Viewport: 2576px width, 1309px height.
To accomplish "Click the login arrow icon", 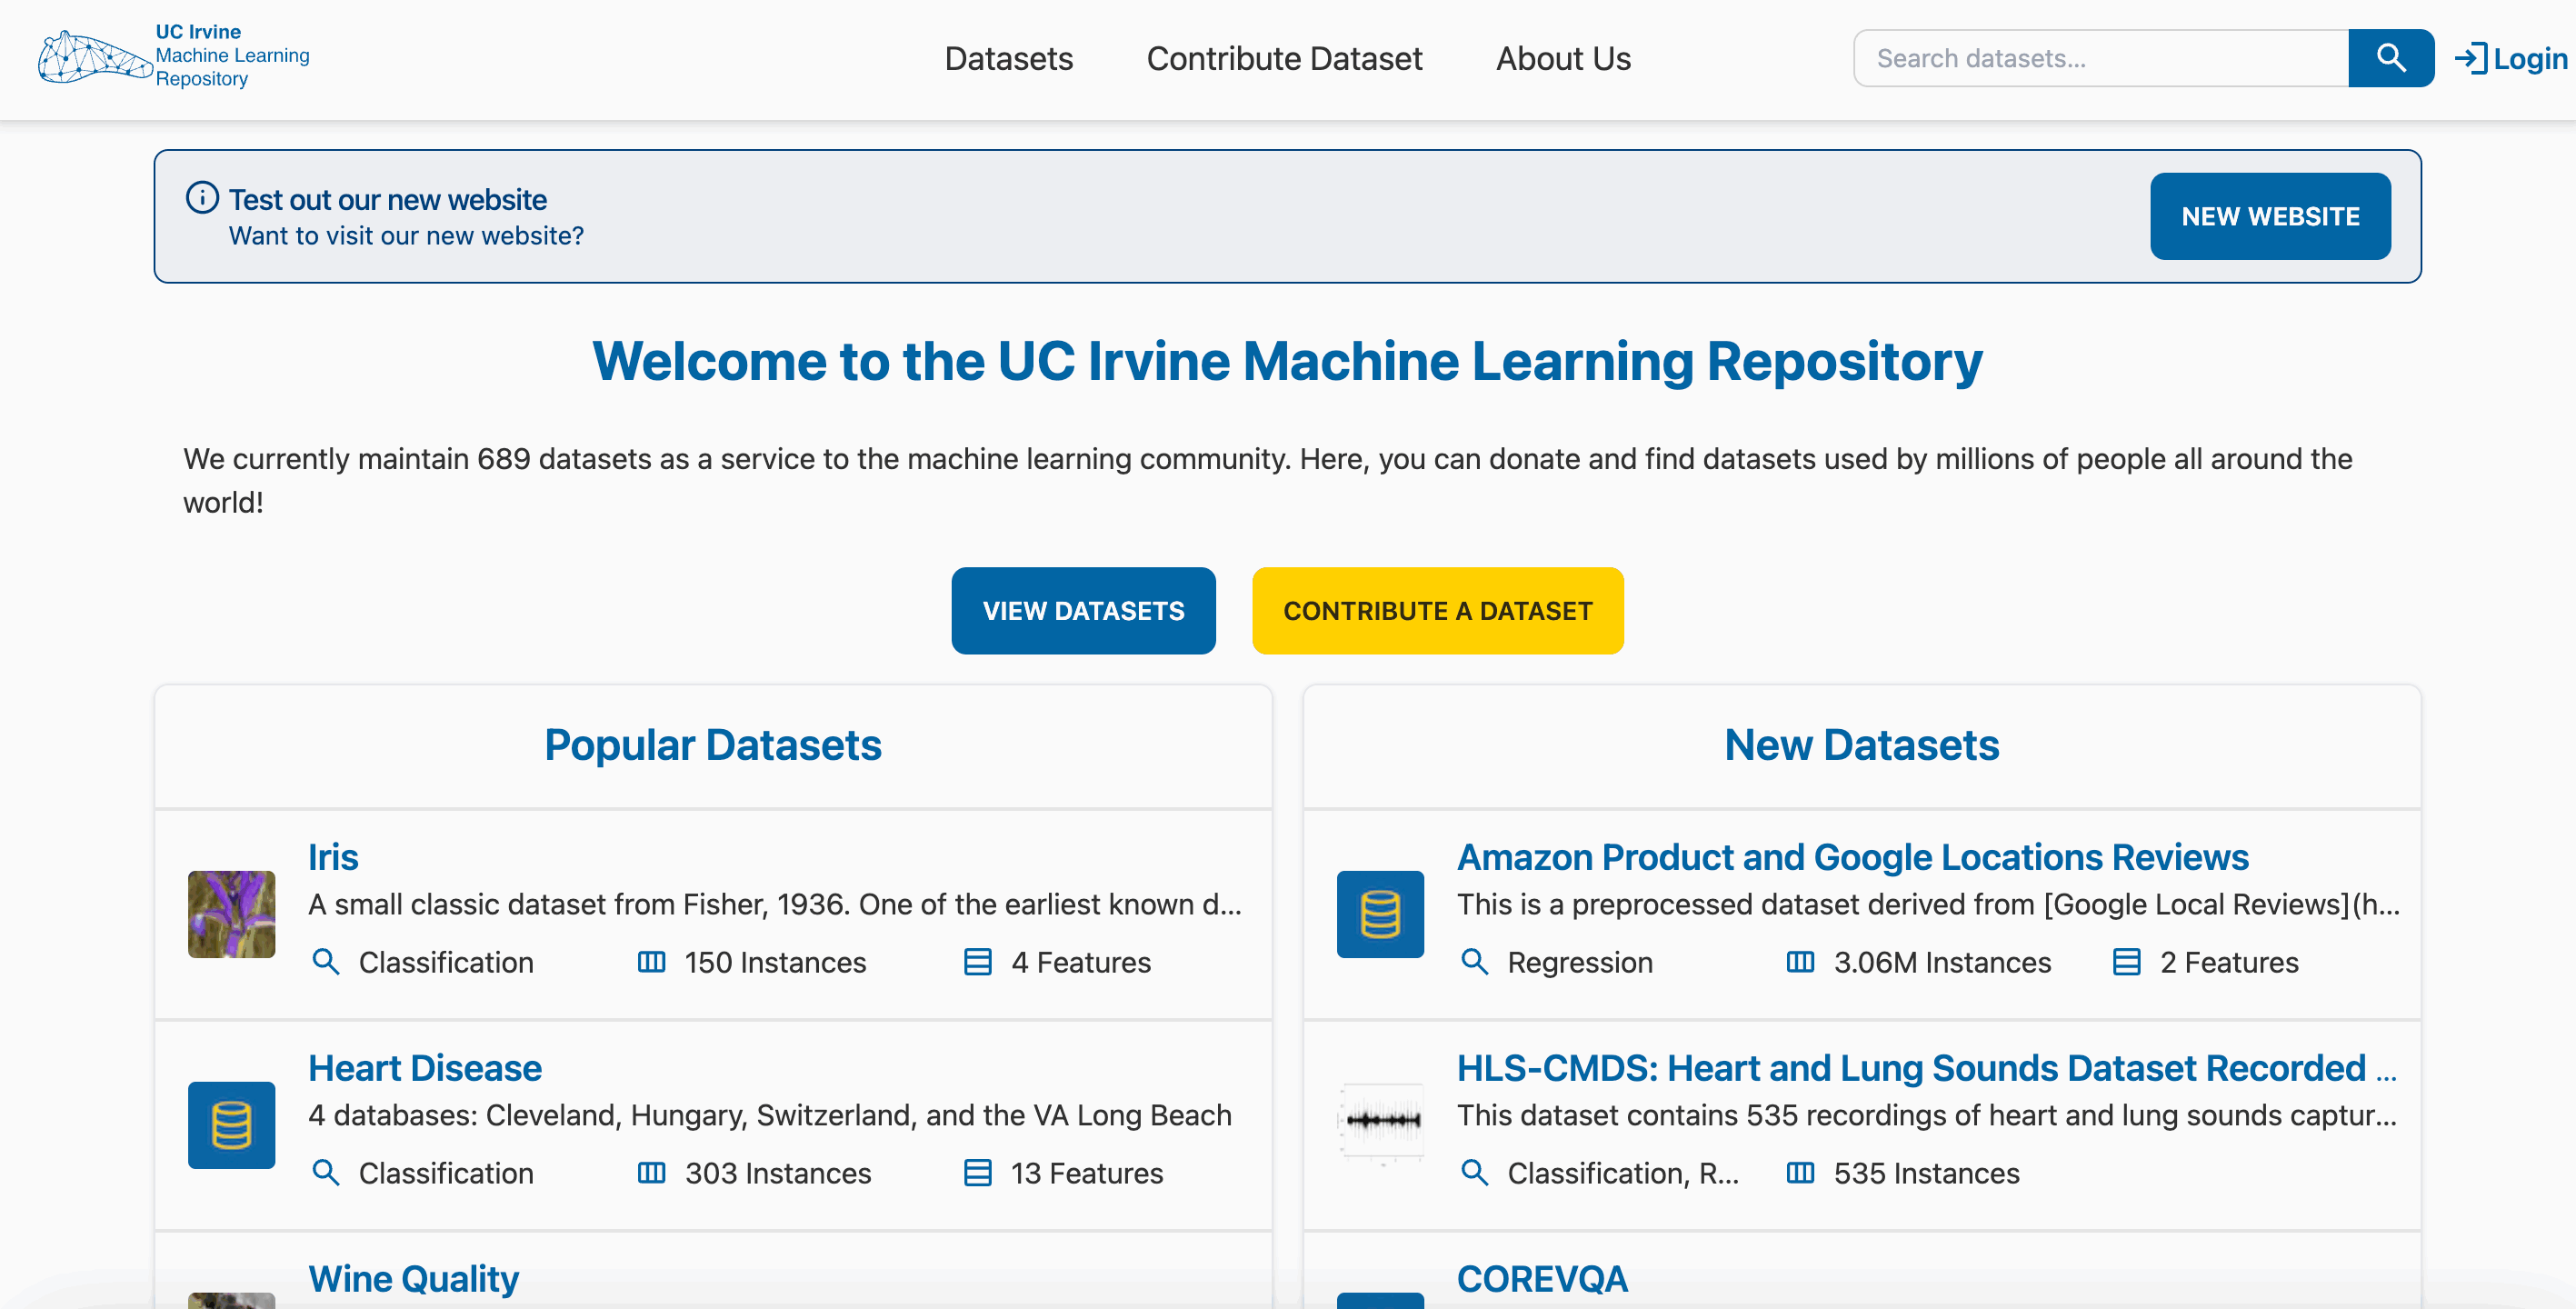I will (x=2471, y=58).
